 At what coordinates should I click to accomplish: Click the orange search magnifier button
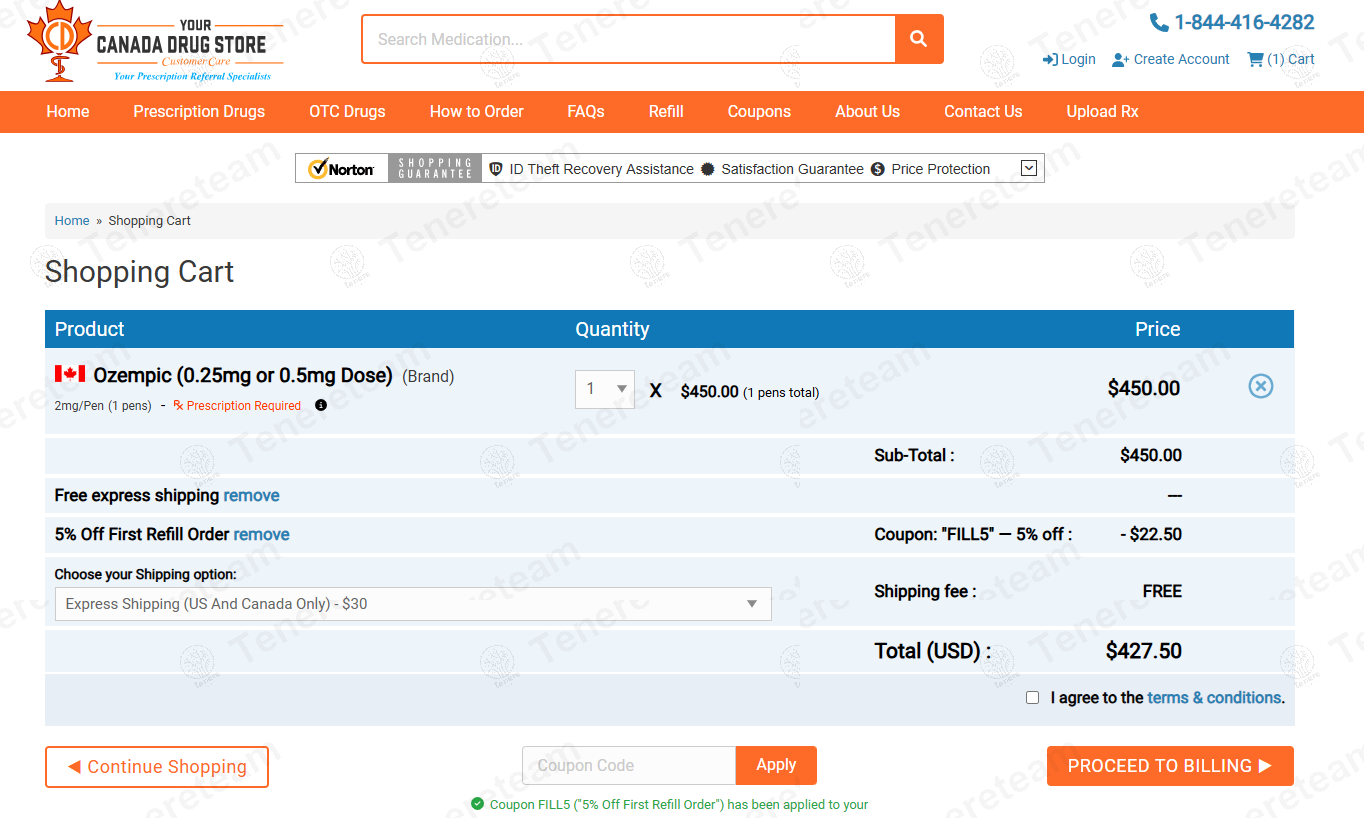(x=919, y=39)
